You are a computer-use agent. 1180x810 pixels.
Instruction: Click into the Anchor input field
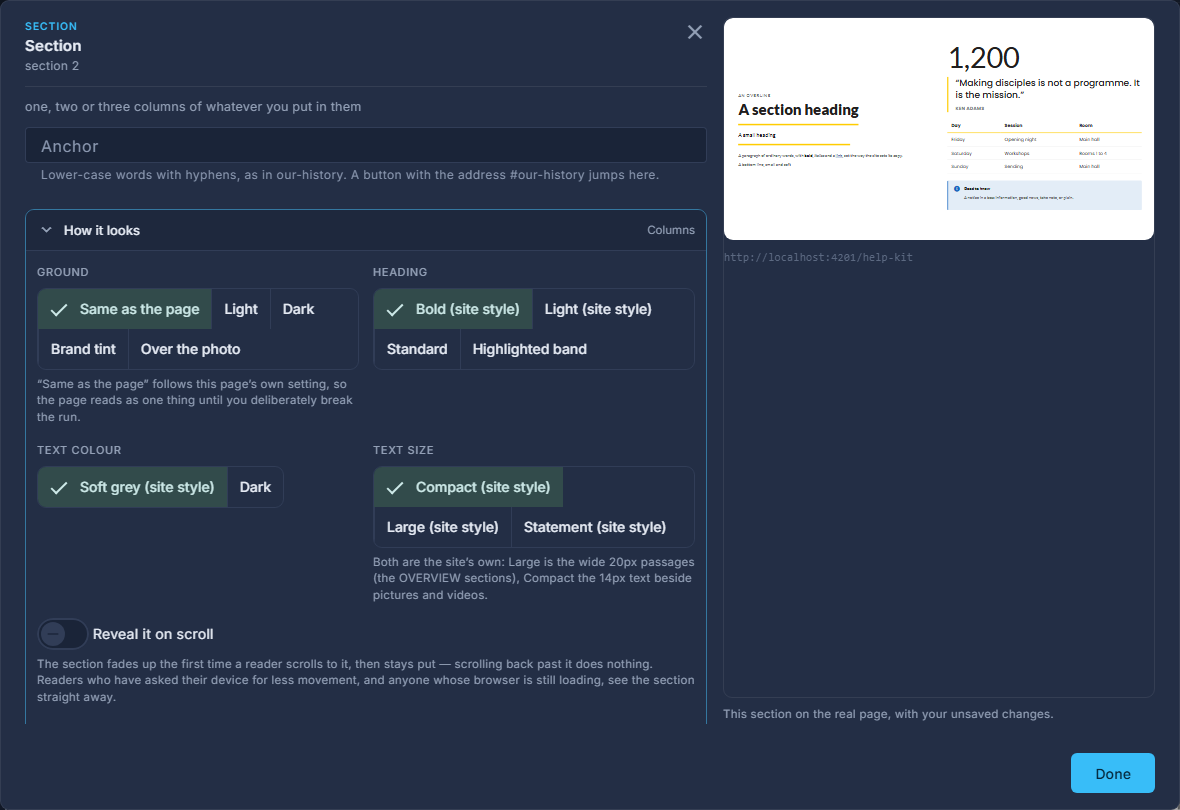[x=366, y=145]
